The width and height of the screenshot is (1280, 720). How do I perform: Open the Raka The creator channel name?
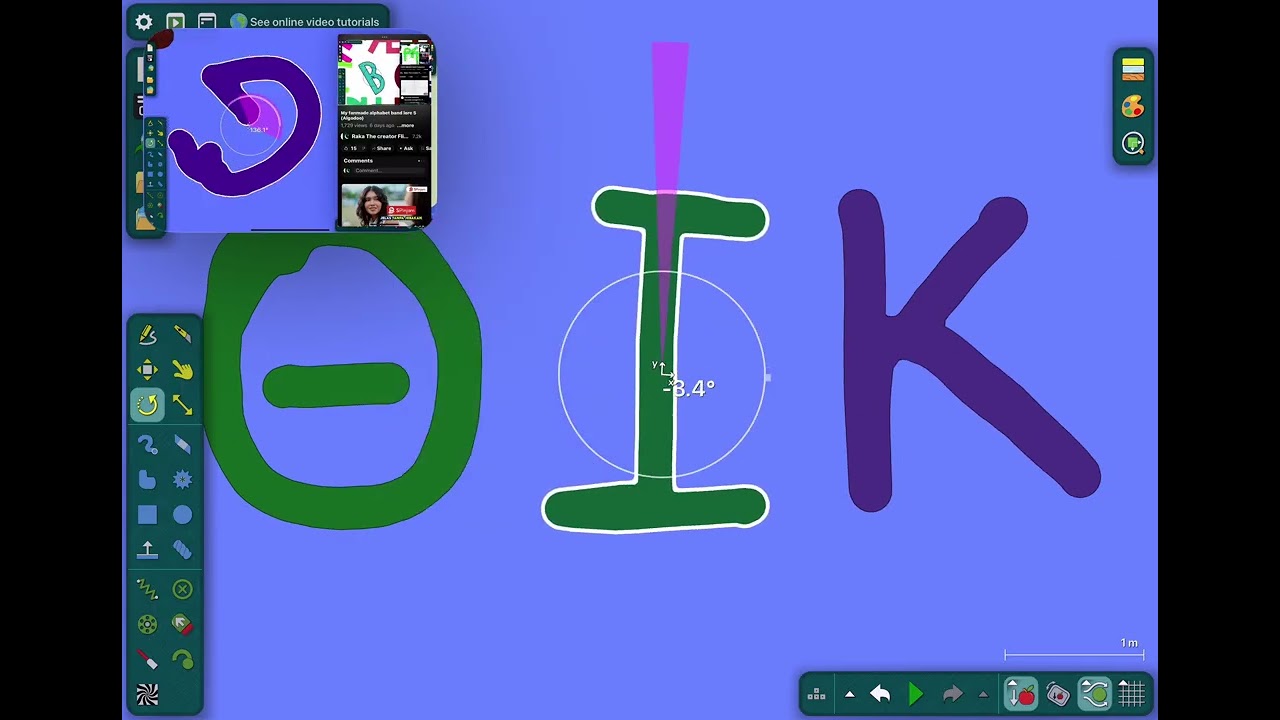point(380,136)
